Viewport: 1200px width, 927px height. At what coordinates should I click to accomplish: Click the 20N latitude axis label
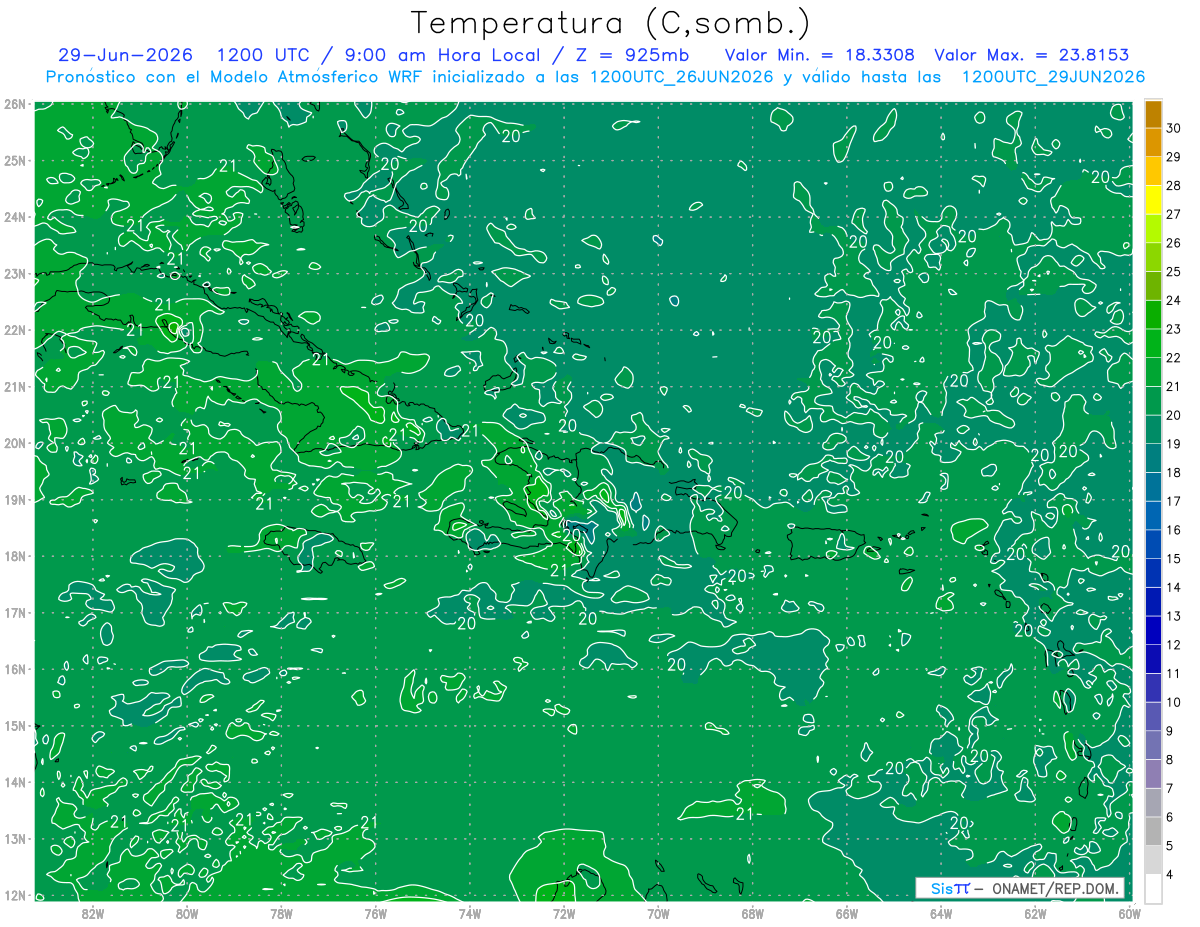[x=15, y=443]
